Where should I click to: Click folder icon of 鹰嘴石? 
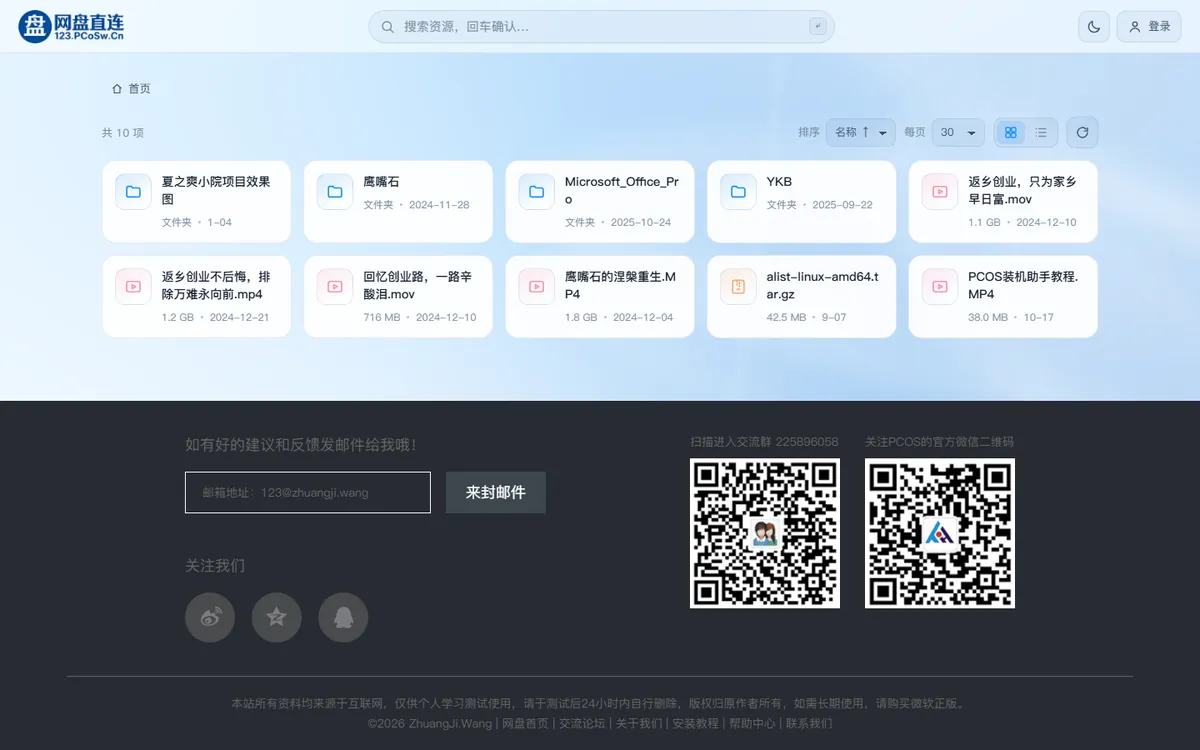tap(335, 191)
